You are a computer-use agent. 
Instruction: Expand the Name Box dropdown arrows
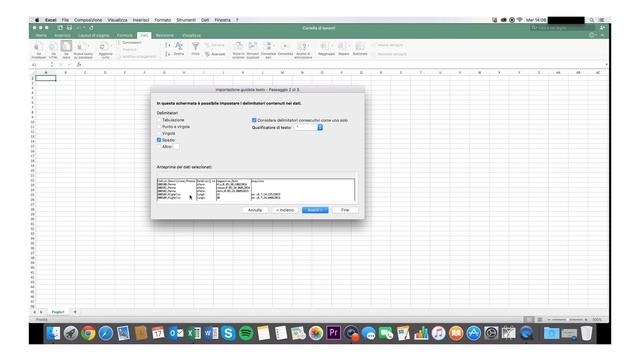point(52,64)
